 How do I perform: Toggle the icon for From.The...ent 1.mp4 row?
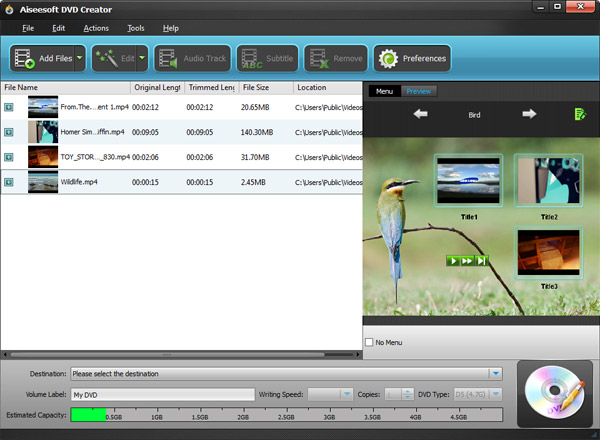pos(9,107)
